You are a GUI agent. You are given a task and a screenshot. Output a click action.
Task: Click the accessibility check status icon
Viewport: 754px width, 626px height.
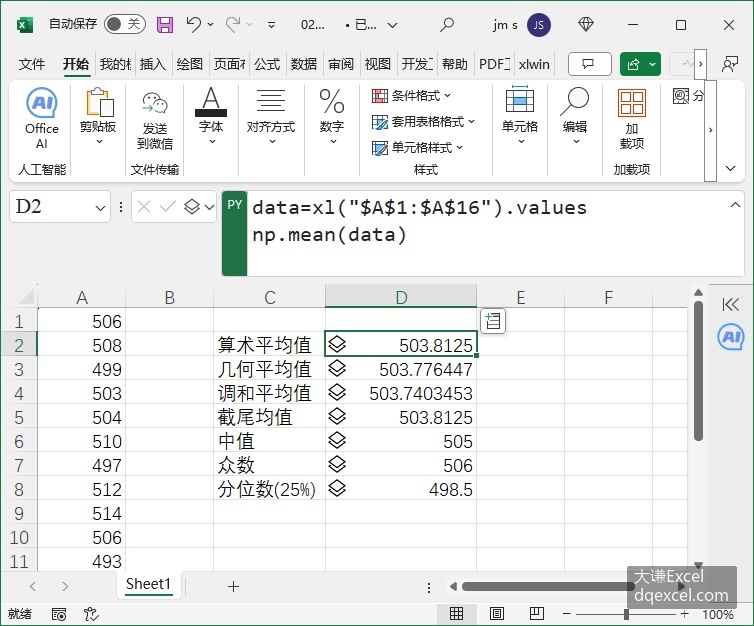(91, 614)
